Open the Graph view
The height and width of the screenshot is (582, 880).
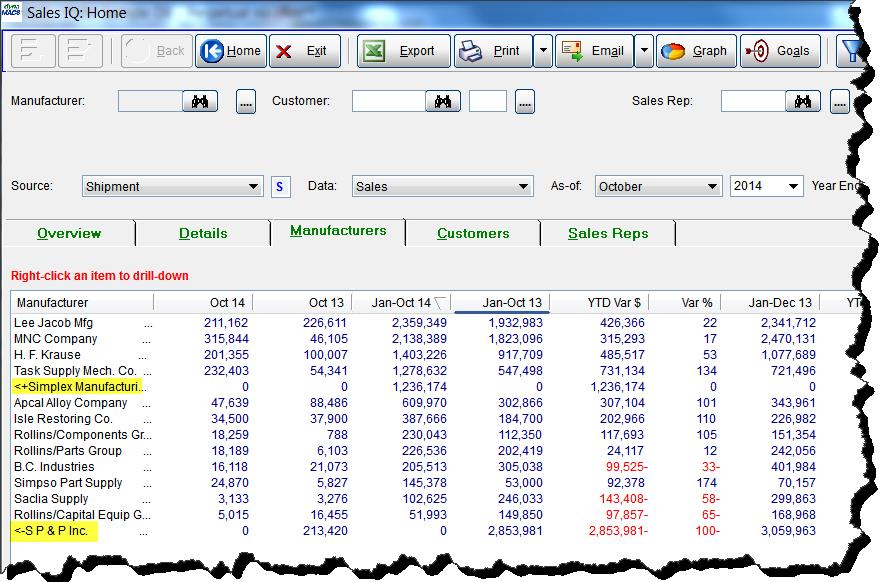click(696, 51)
